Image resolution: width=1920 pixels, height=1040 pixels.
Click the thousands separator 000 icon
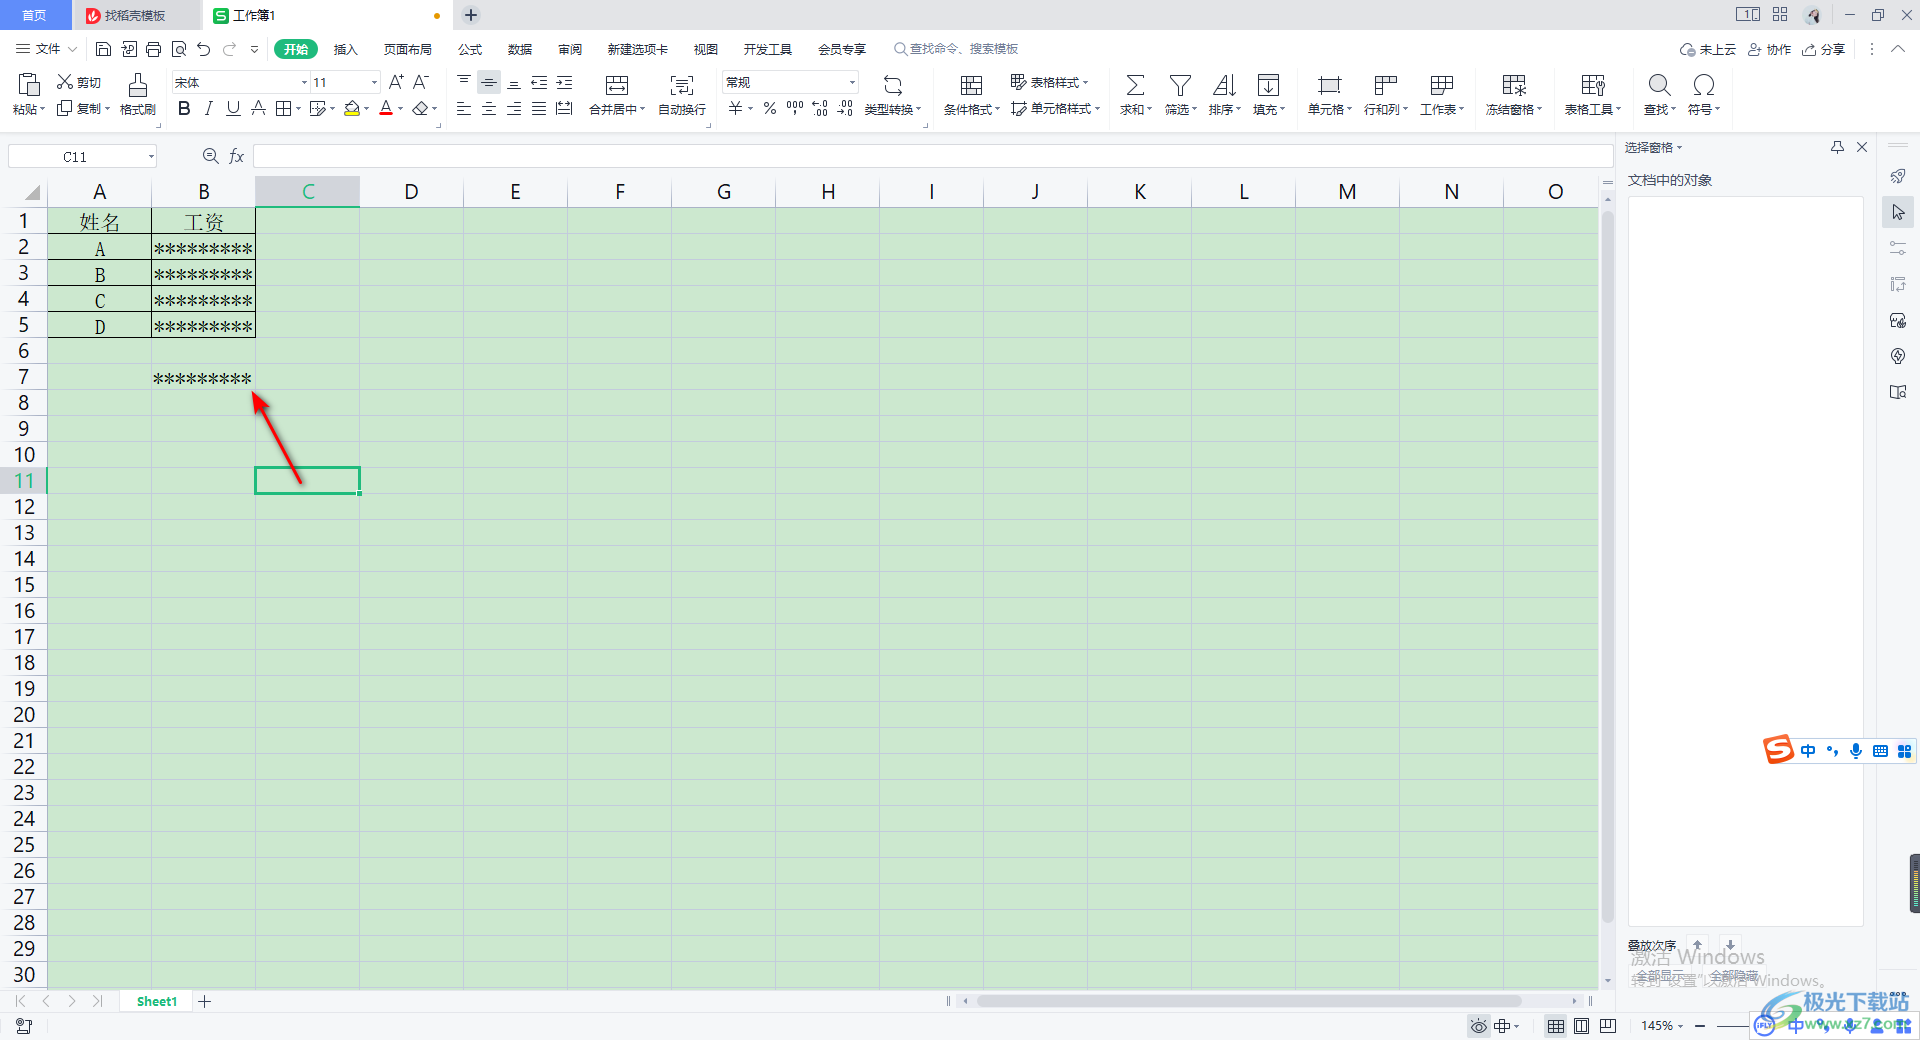pos(795,108)
